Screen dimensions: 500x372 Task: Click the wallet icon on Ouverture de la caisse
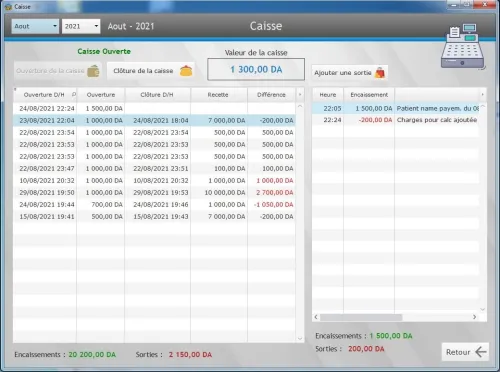93,71
